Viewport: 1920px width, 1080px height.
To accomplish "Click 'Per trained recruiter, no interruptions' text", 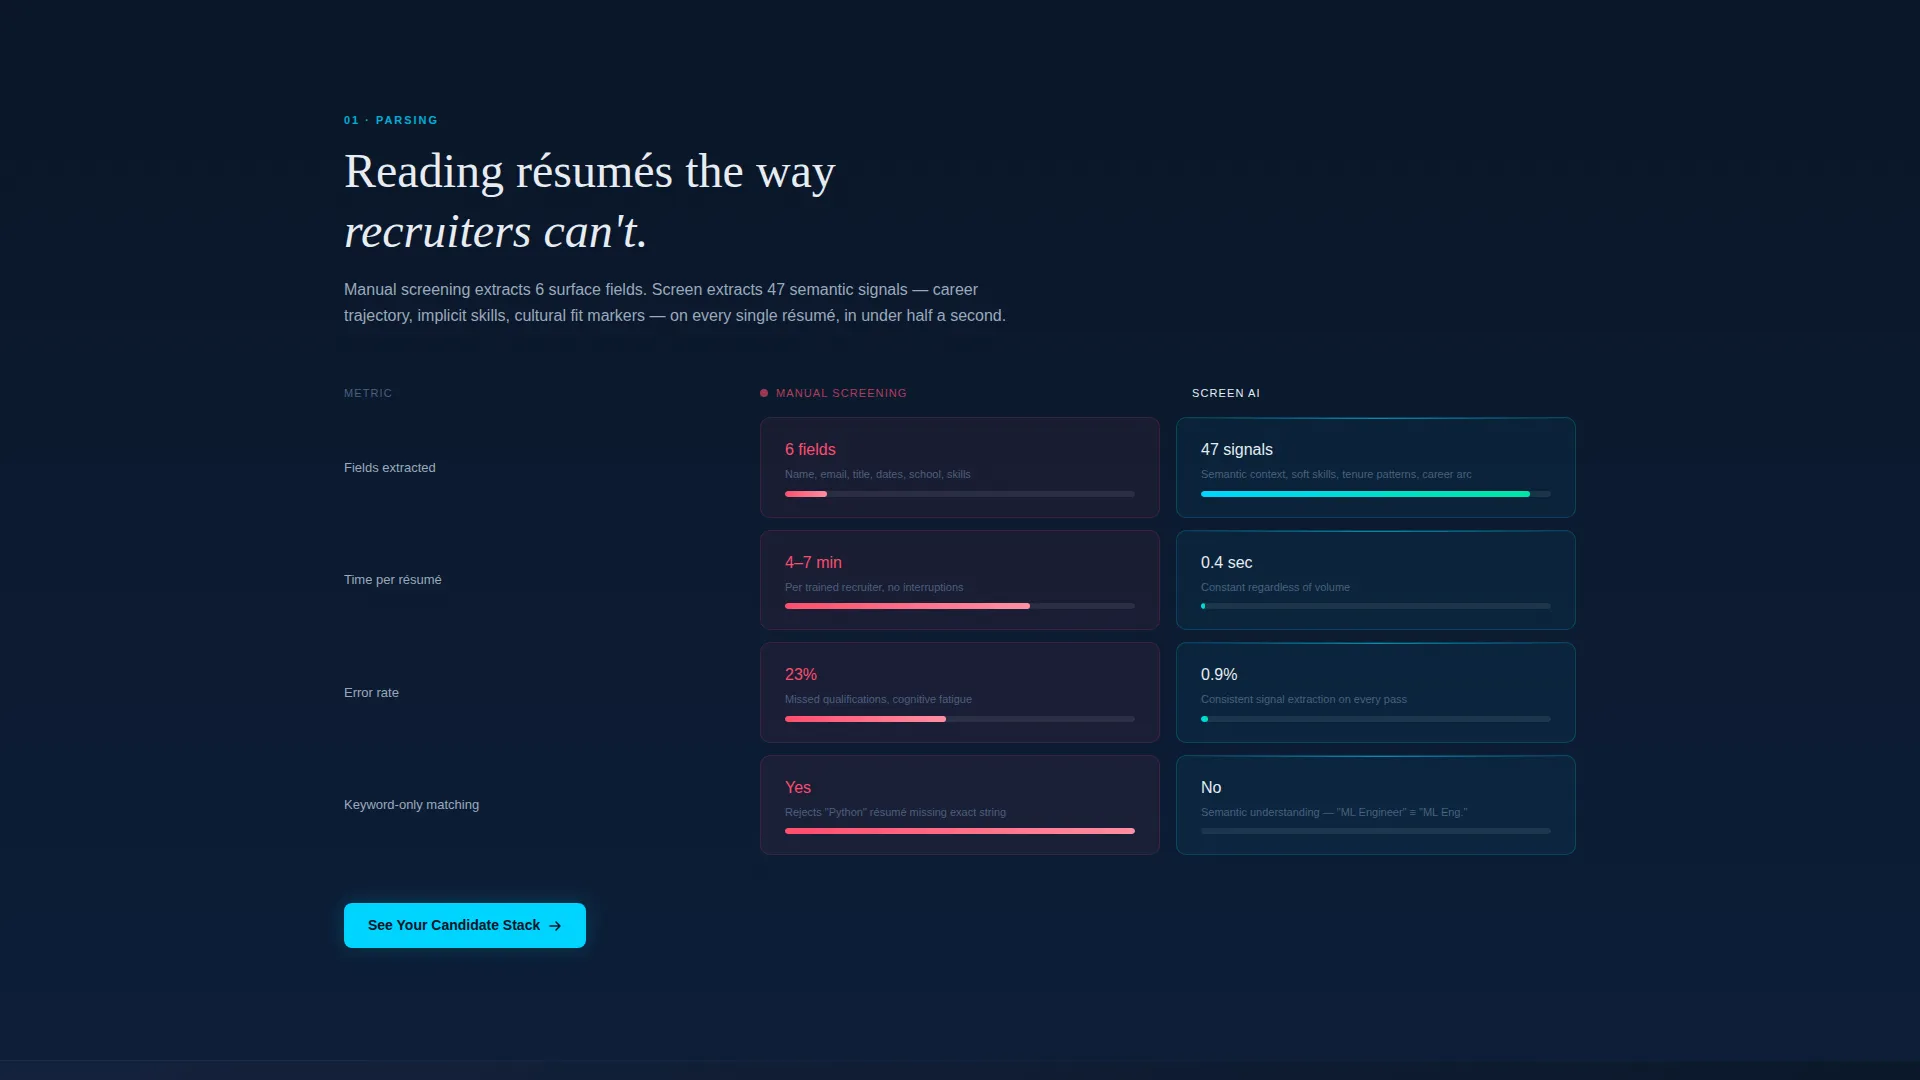I will point(874,587).
